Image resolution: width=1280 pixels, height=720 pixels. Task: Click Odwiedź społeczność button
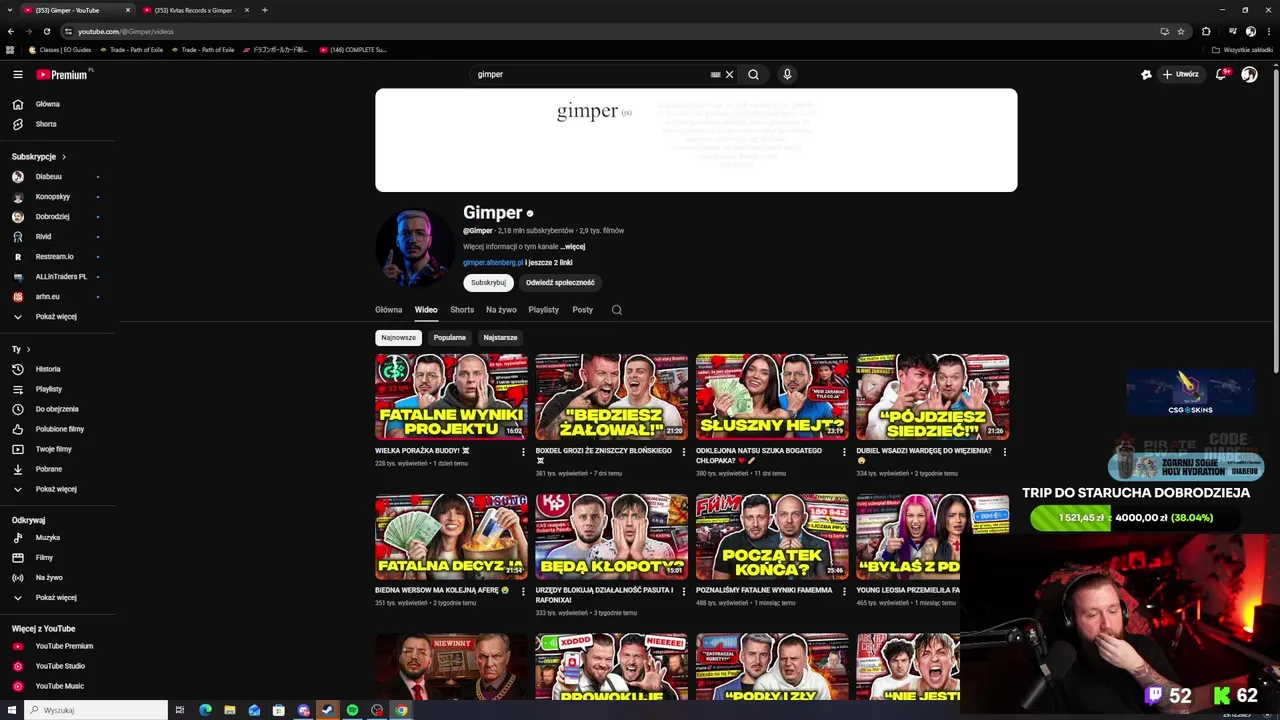click(560, 283)
